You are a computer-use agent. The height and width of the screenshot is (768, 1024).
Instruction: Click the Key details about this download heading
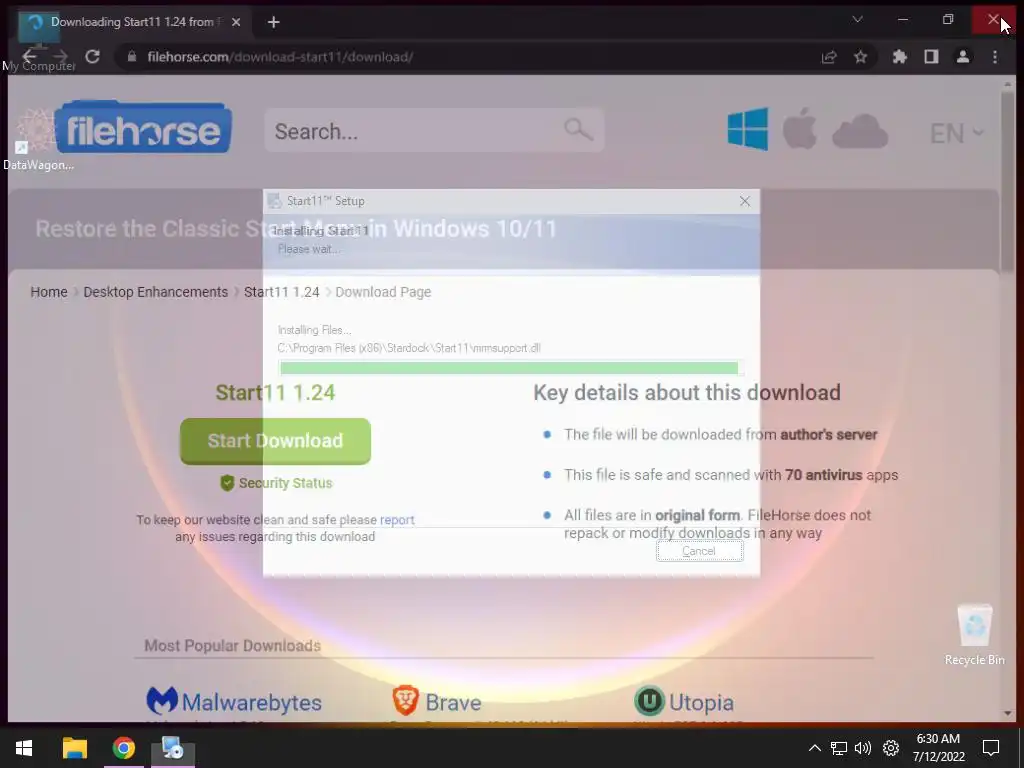[x=687, y=392]
